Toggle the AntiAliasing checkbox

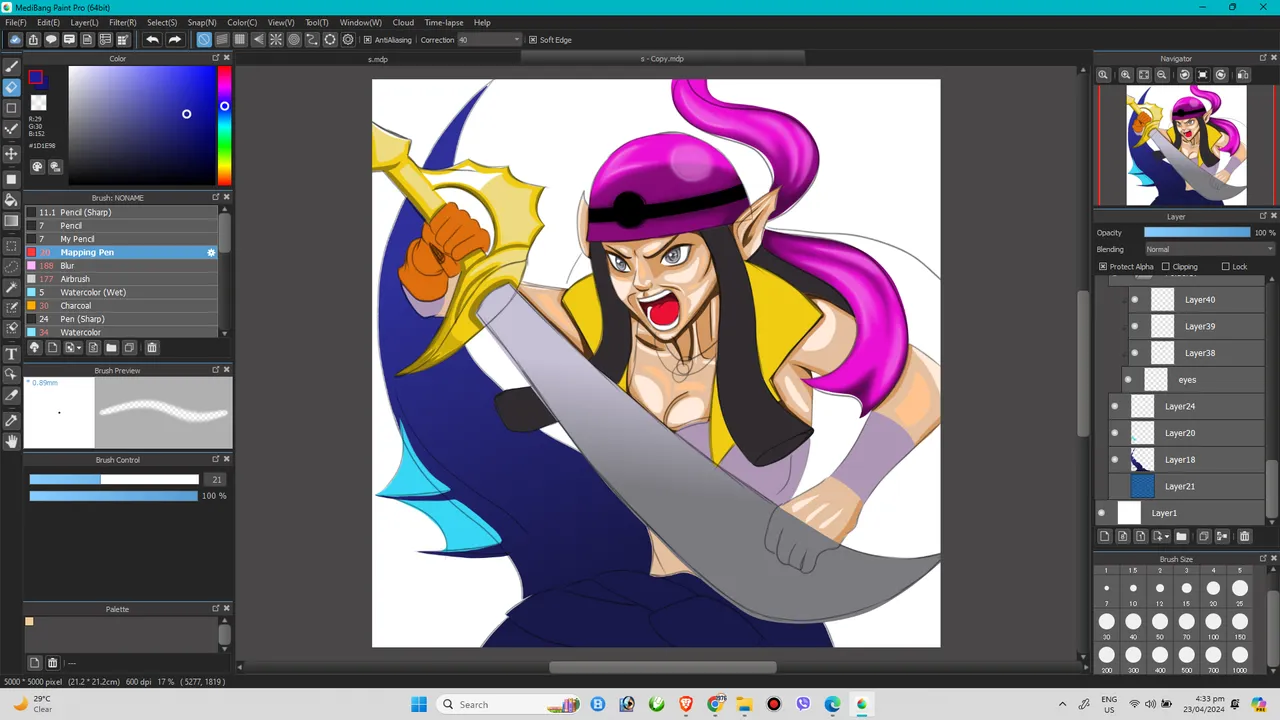(x=367, y=40)
